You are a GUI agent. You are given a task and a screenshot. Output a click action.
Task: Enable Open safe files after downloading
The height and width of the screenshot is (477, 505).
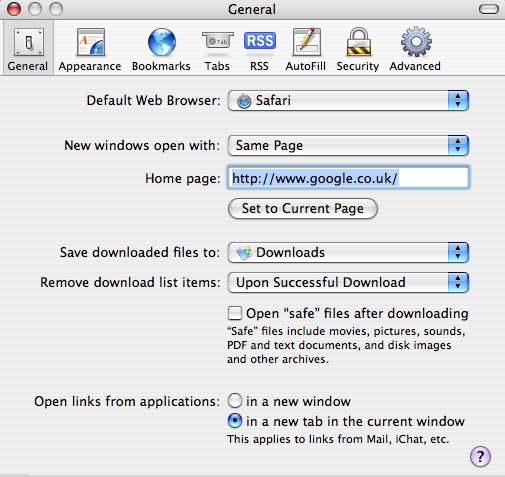tap(235, 313)
